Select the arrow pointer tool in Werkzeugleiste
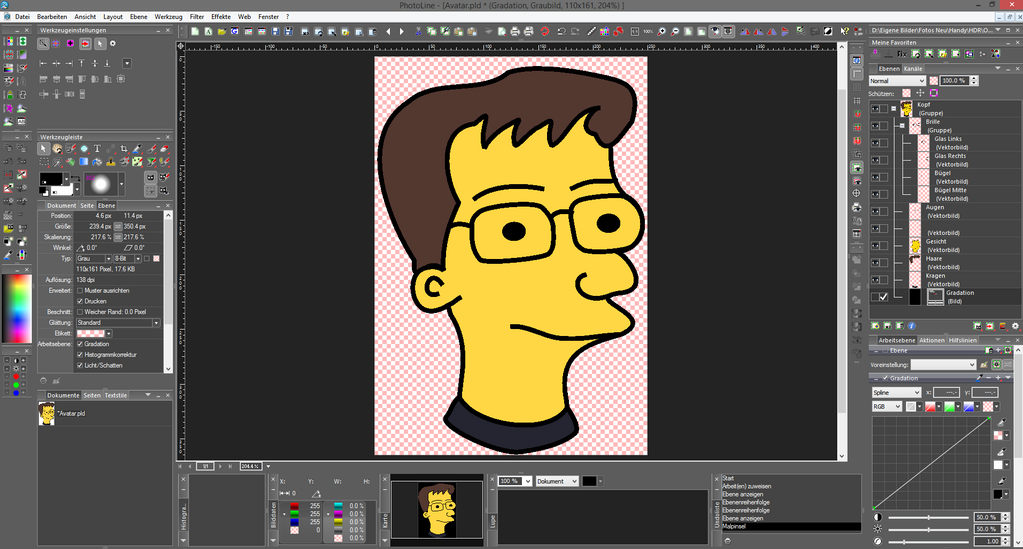1023x549 pixels. [x=44, y=149]
